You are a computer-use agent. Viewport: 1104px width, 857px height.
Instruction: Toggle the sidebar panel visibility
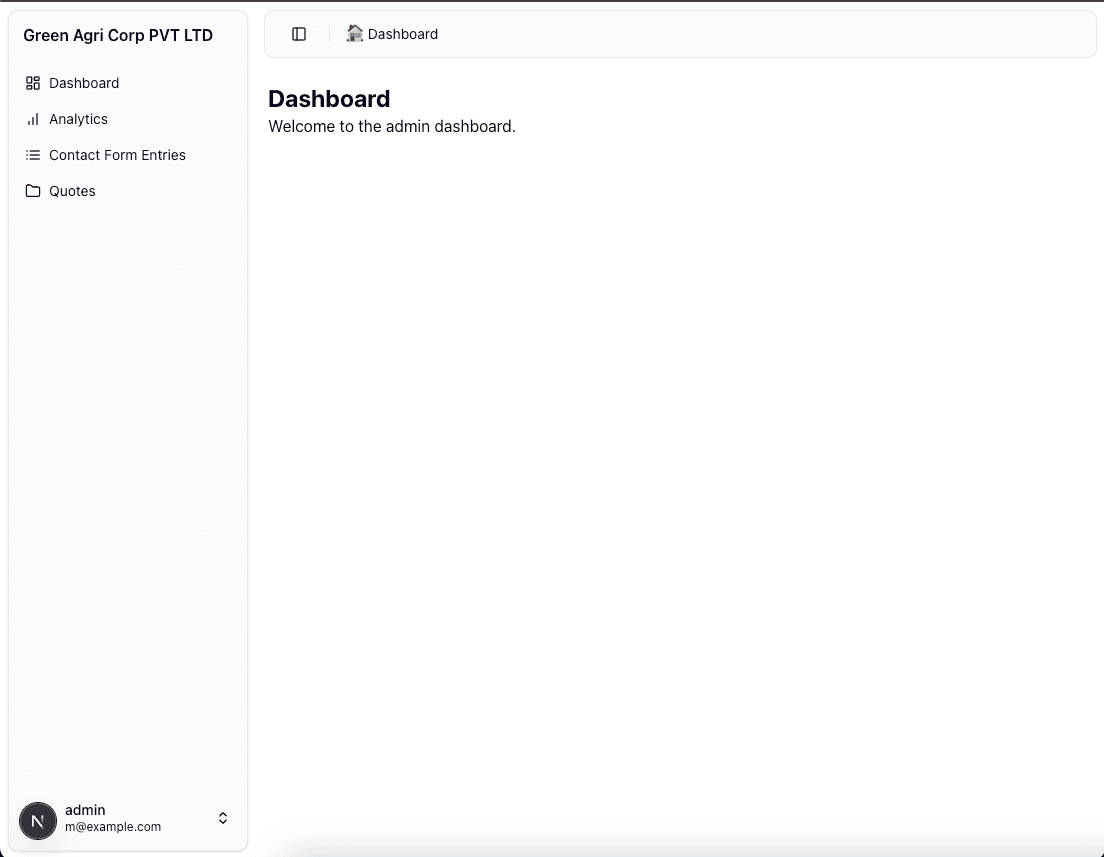point(299,34)
